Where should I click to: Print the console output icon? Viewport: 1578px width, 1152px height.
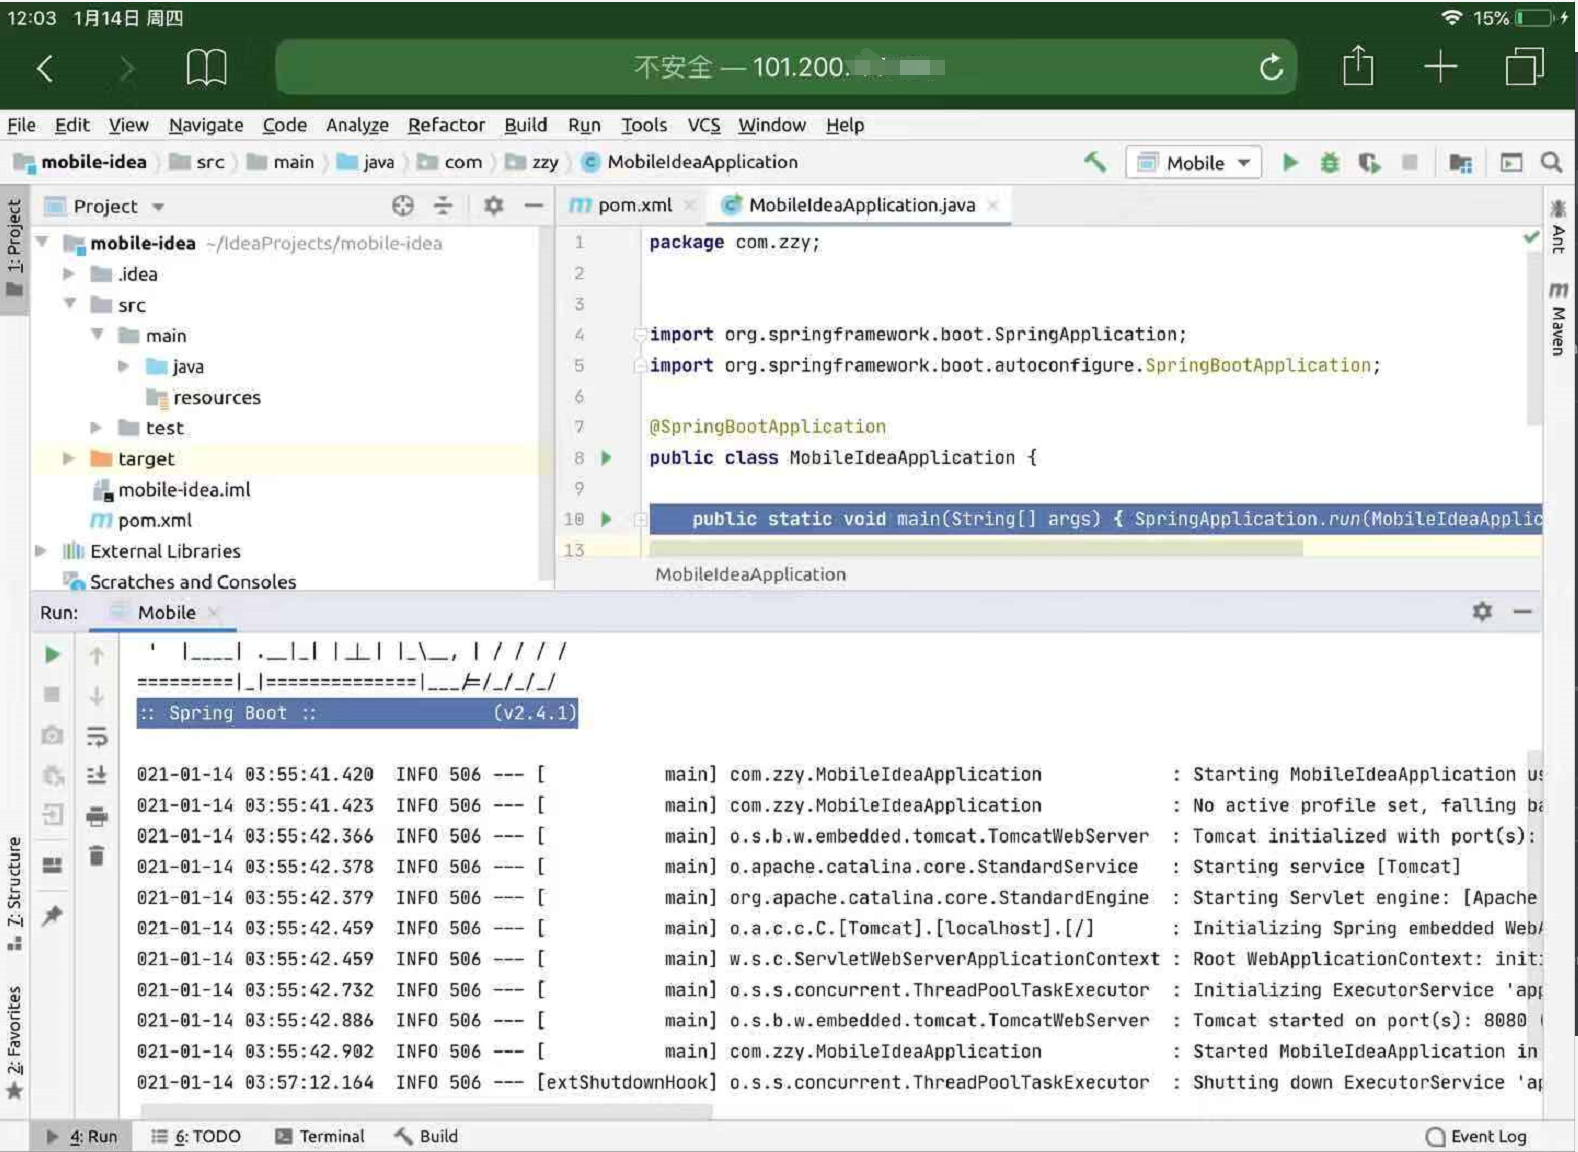tap(96, 816)
